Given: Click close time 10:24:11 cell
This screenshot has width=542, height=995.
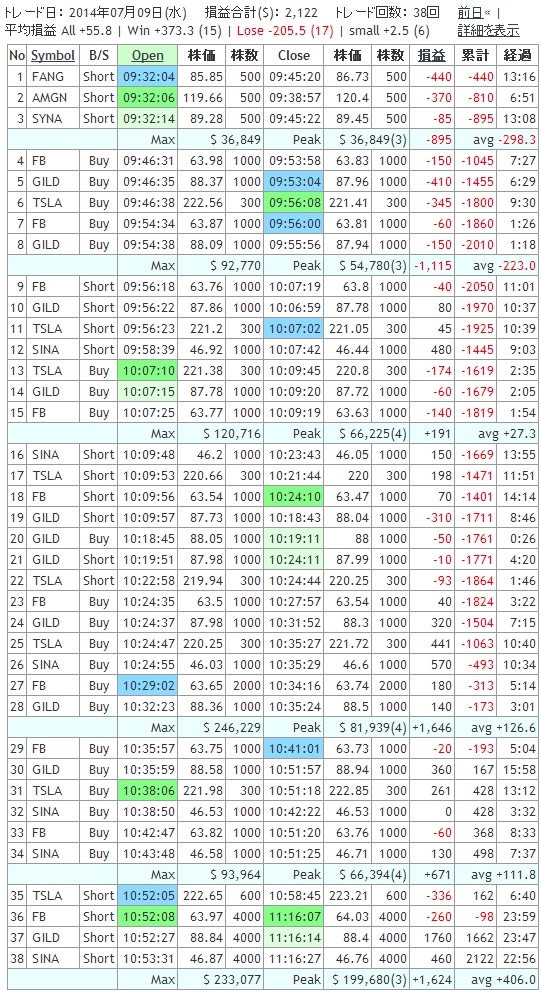Looking at the screenshot, I should pyautogui.click(x=294, y=559).
